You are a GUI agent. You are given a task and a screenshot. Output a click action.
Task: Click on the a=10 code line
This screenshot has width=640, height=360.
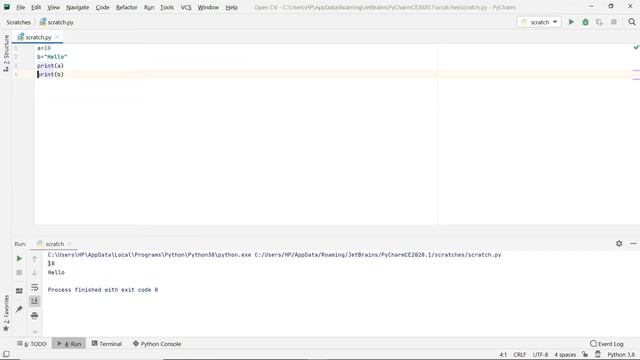(x=44, y=48)
